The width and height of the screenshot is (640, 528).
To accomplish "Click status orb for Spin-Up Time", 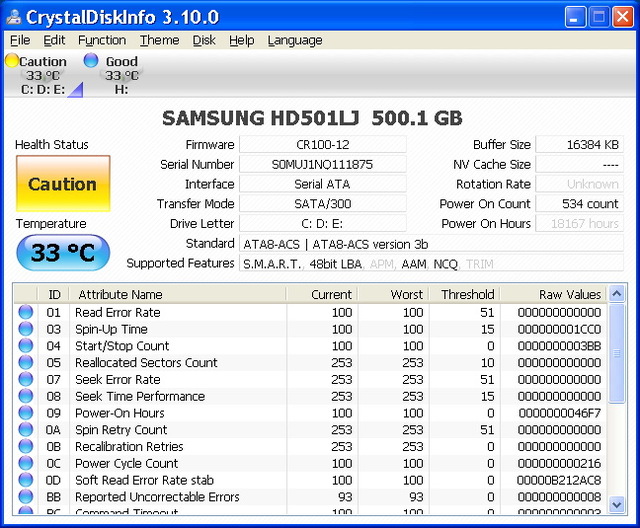I will 26,329.
